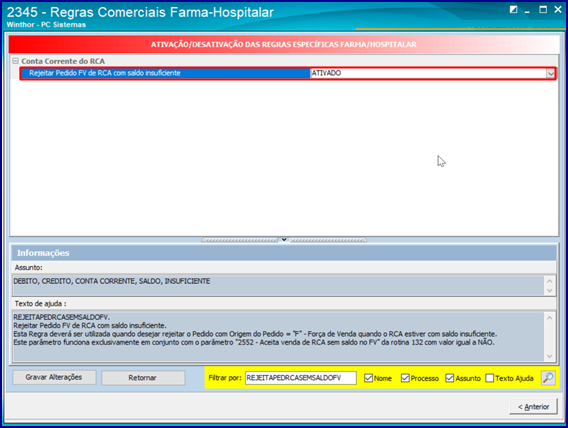Screen dimensions: 568x428
Task: Click the window mode icon in title bar
Action: [x=513, y=10]
